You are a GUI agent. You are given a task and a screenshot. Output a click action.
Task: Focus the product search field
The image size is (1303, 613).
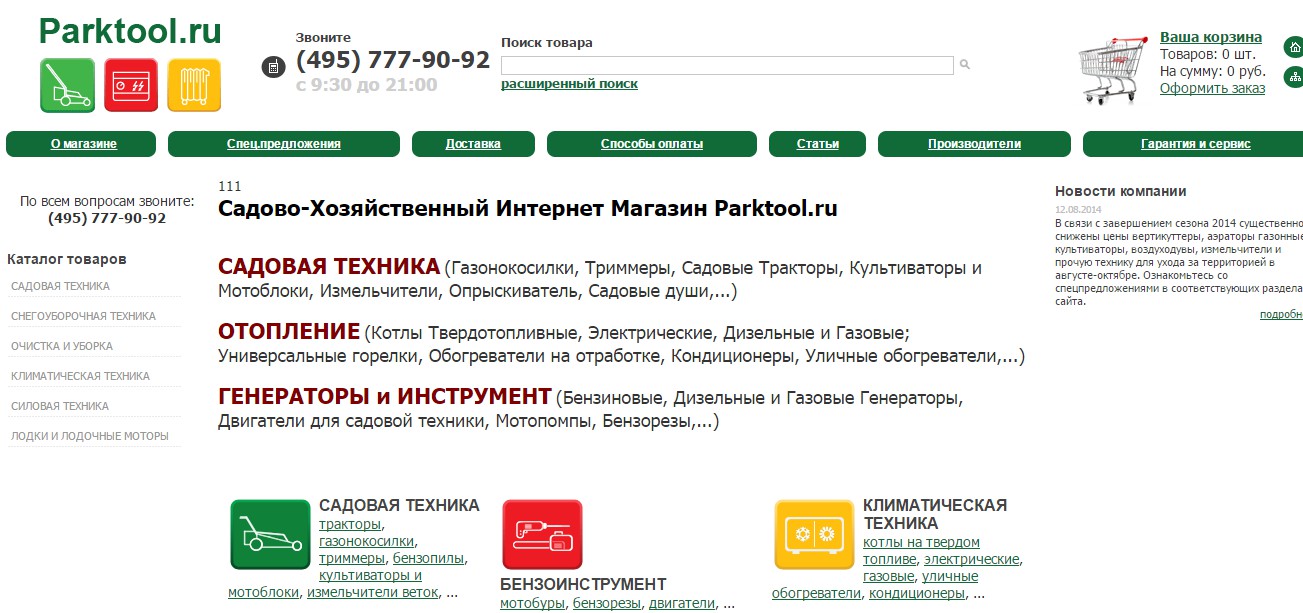pyautogui.click(x=727, y=65)
